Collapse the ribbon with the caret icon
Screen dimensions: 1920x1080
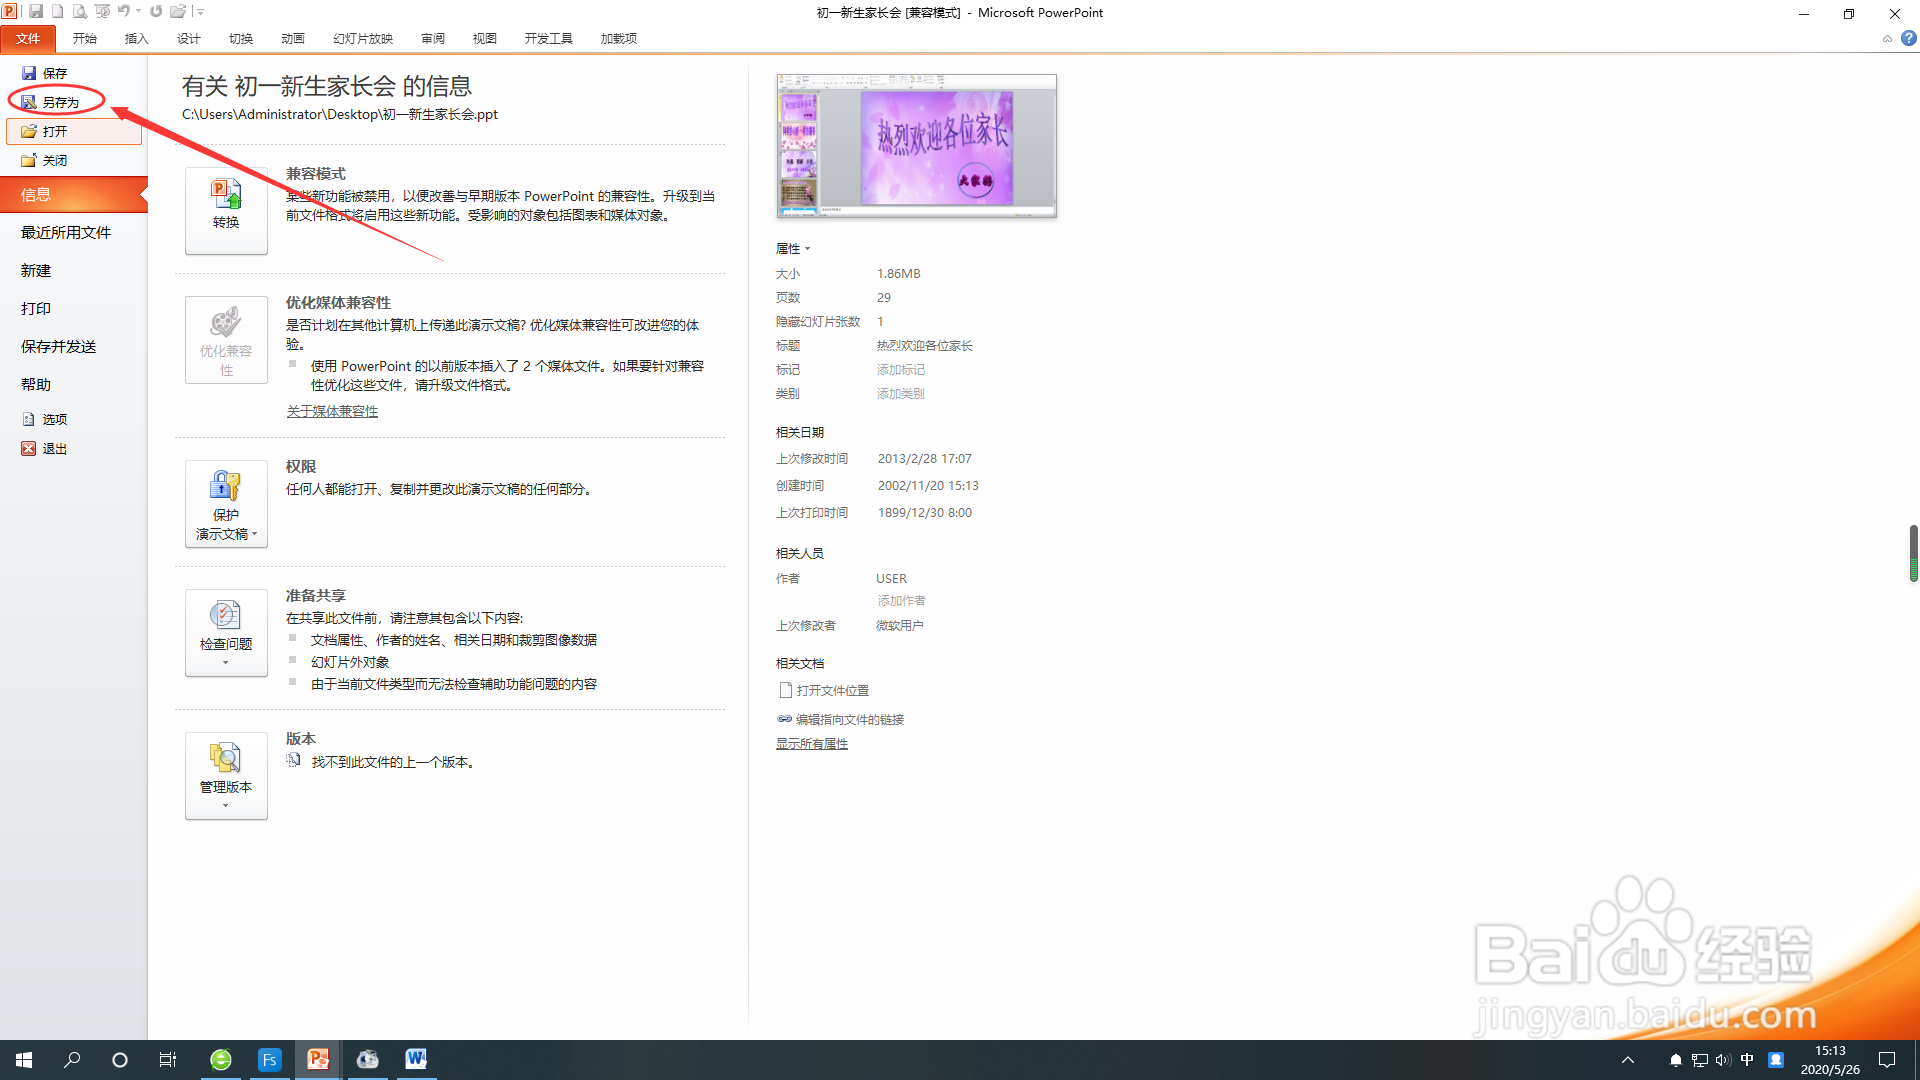[1887, 39]
